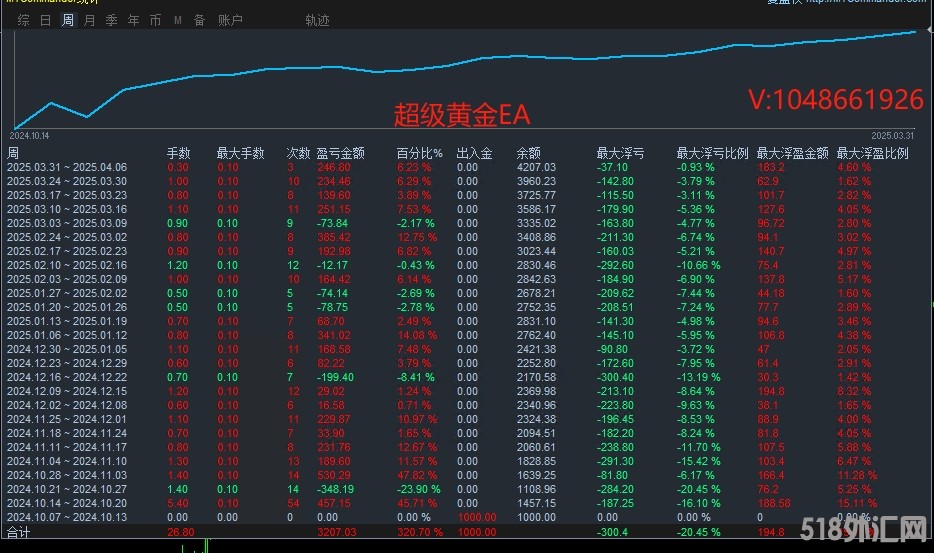Screen dimensions: 934x553
Task: Switch to the 季 quarterly tab
Action: tap(112, 20)
